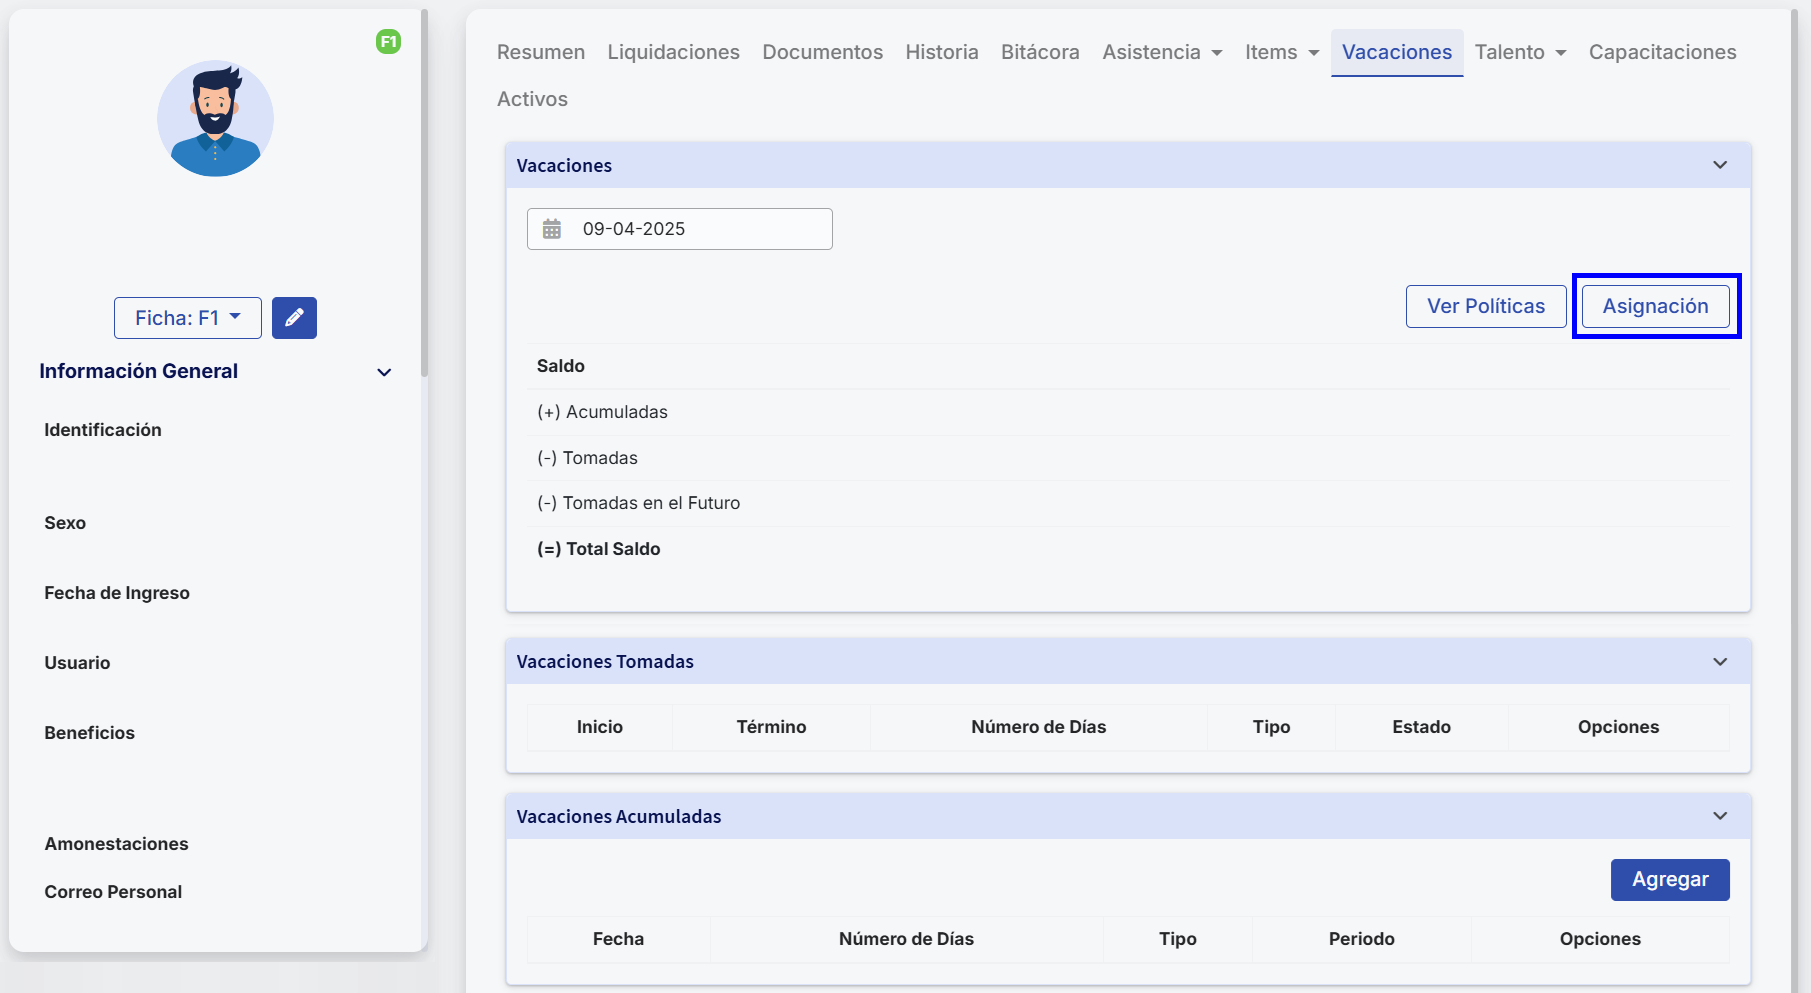
Task: Click the employee avatar picture
Action: (215, 119)
